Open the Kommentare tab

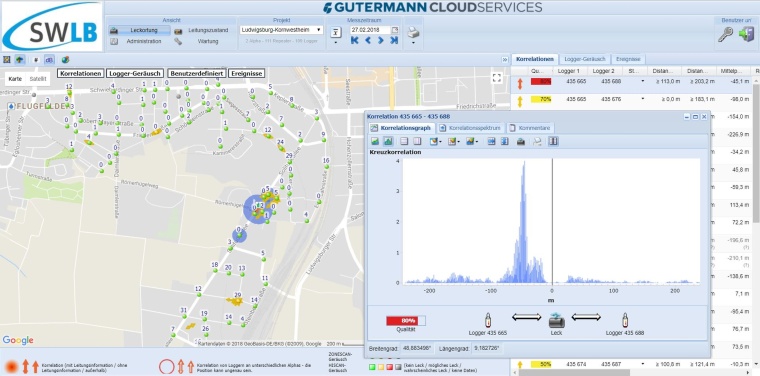531,128
